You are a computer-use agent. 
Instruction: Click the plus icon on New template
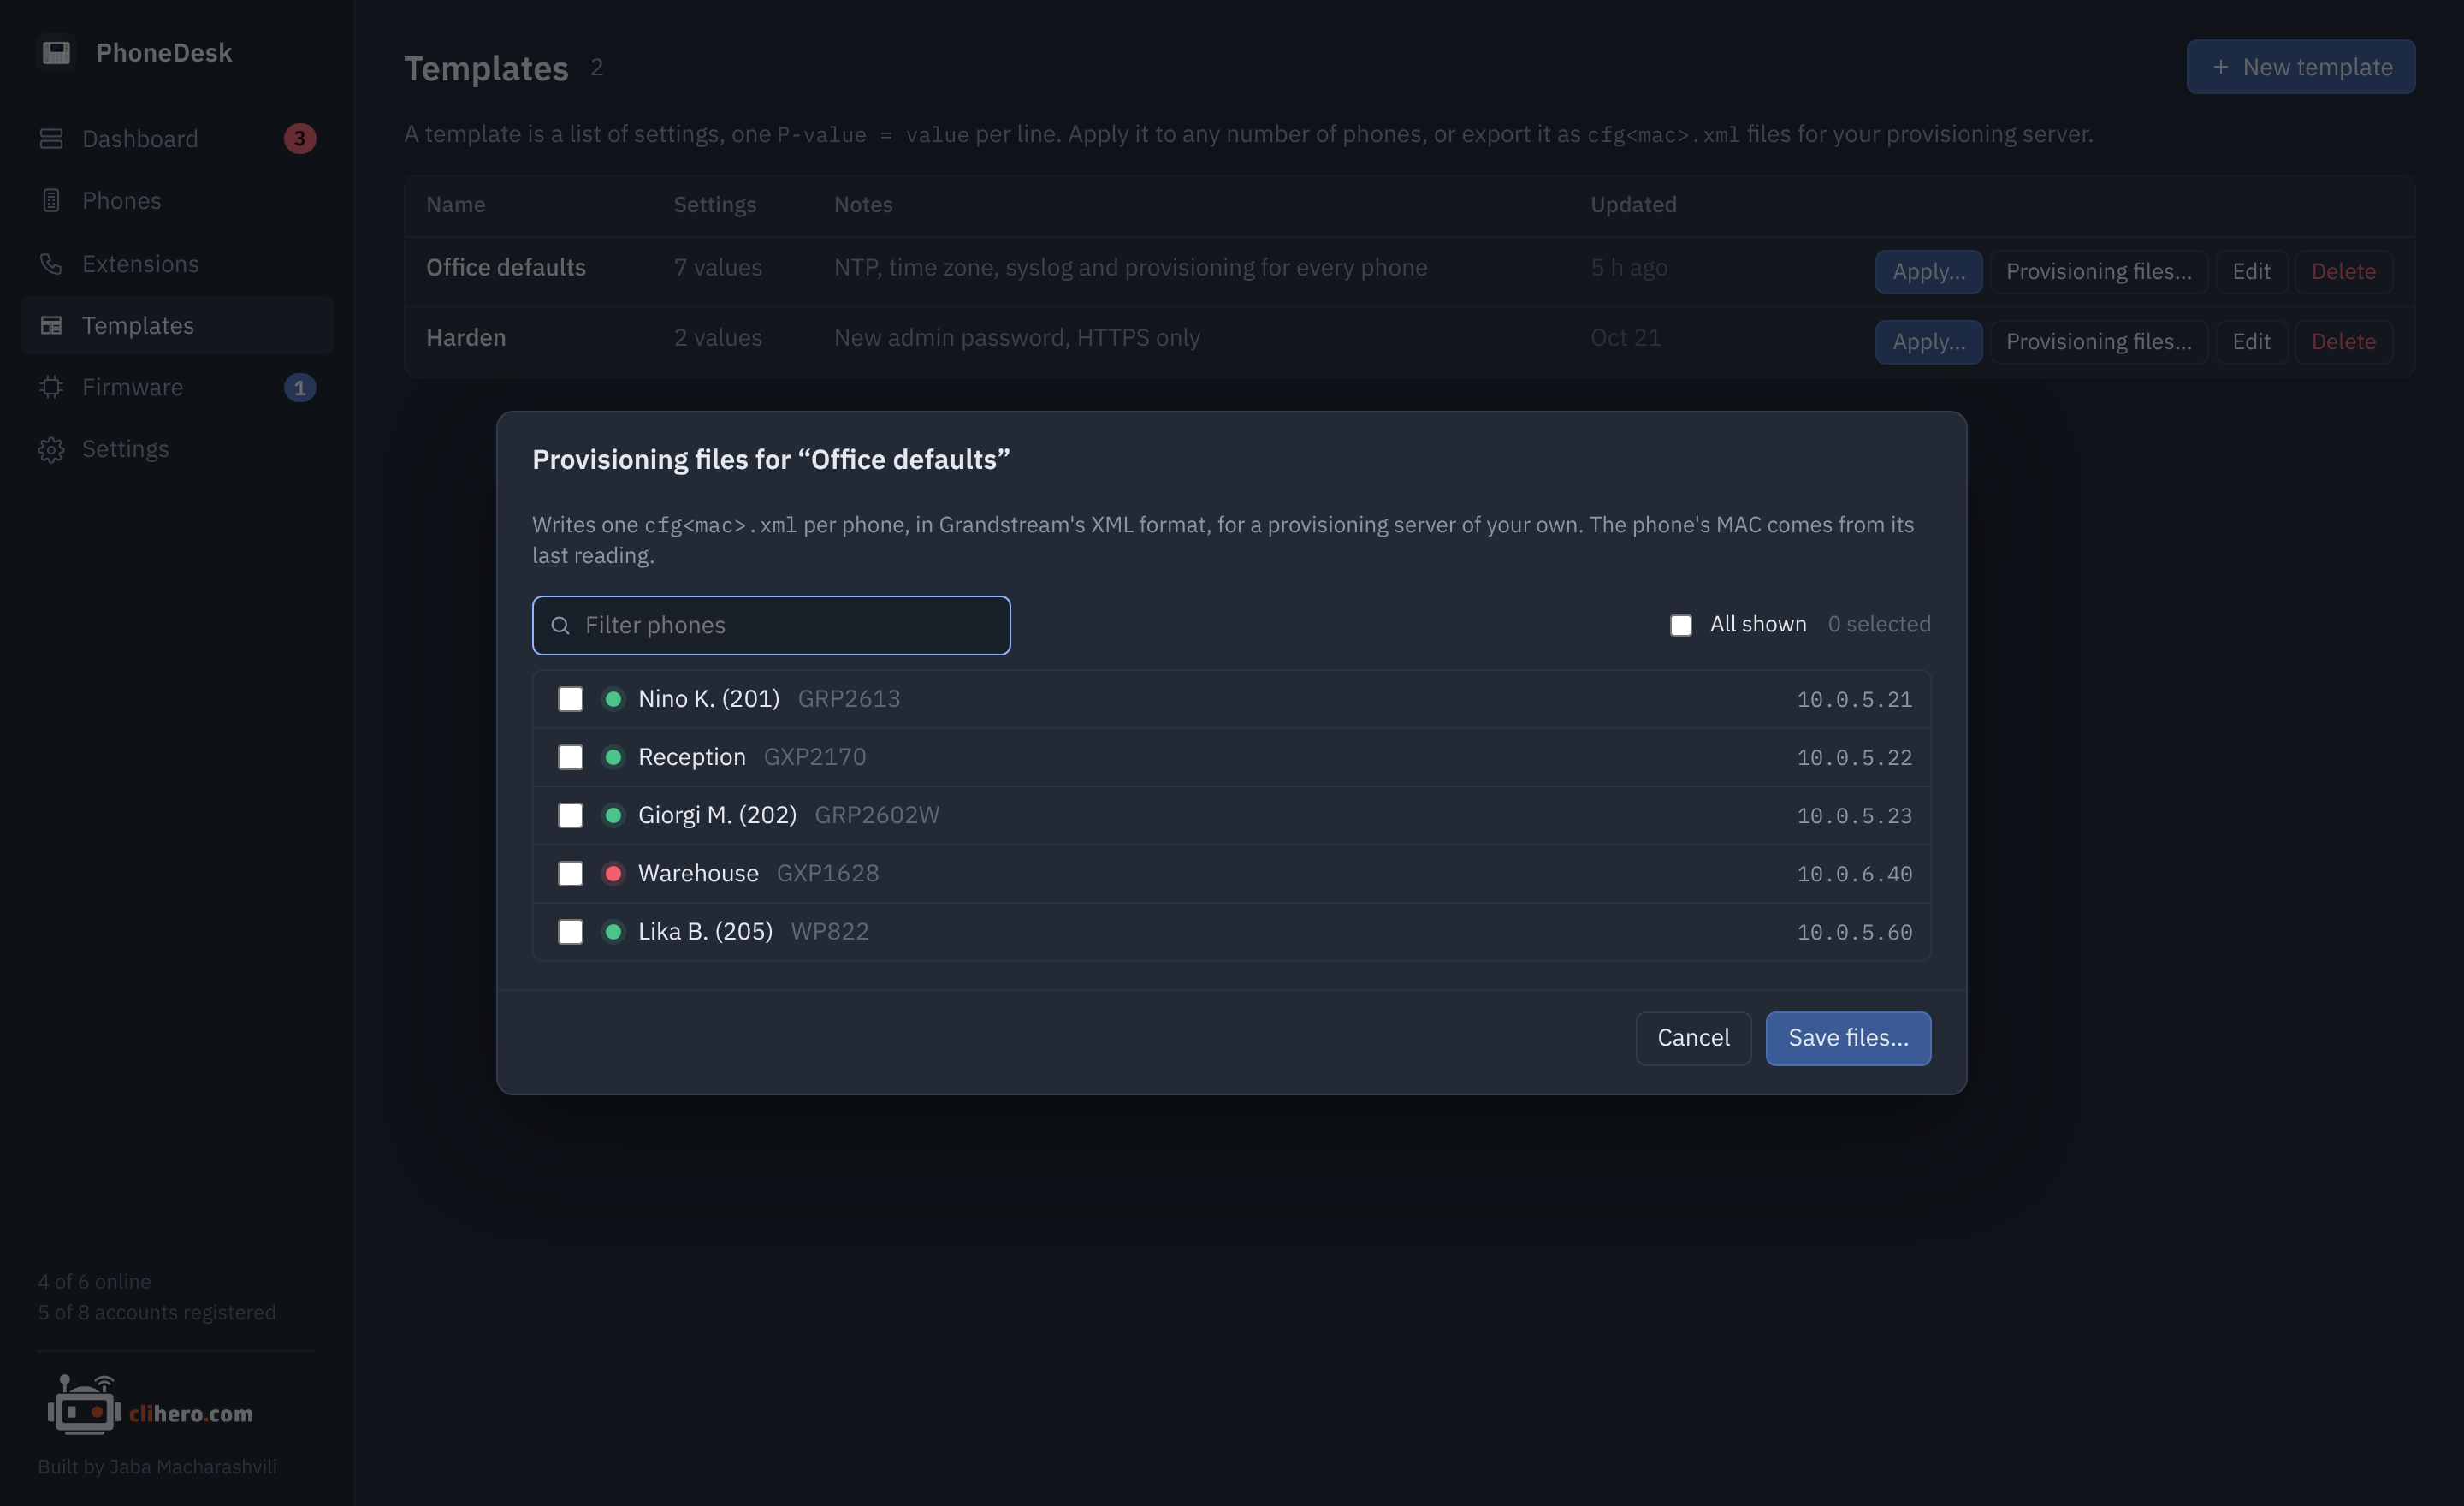pos(2220,67)
